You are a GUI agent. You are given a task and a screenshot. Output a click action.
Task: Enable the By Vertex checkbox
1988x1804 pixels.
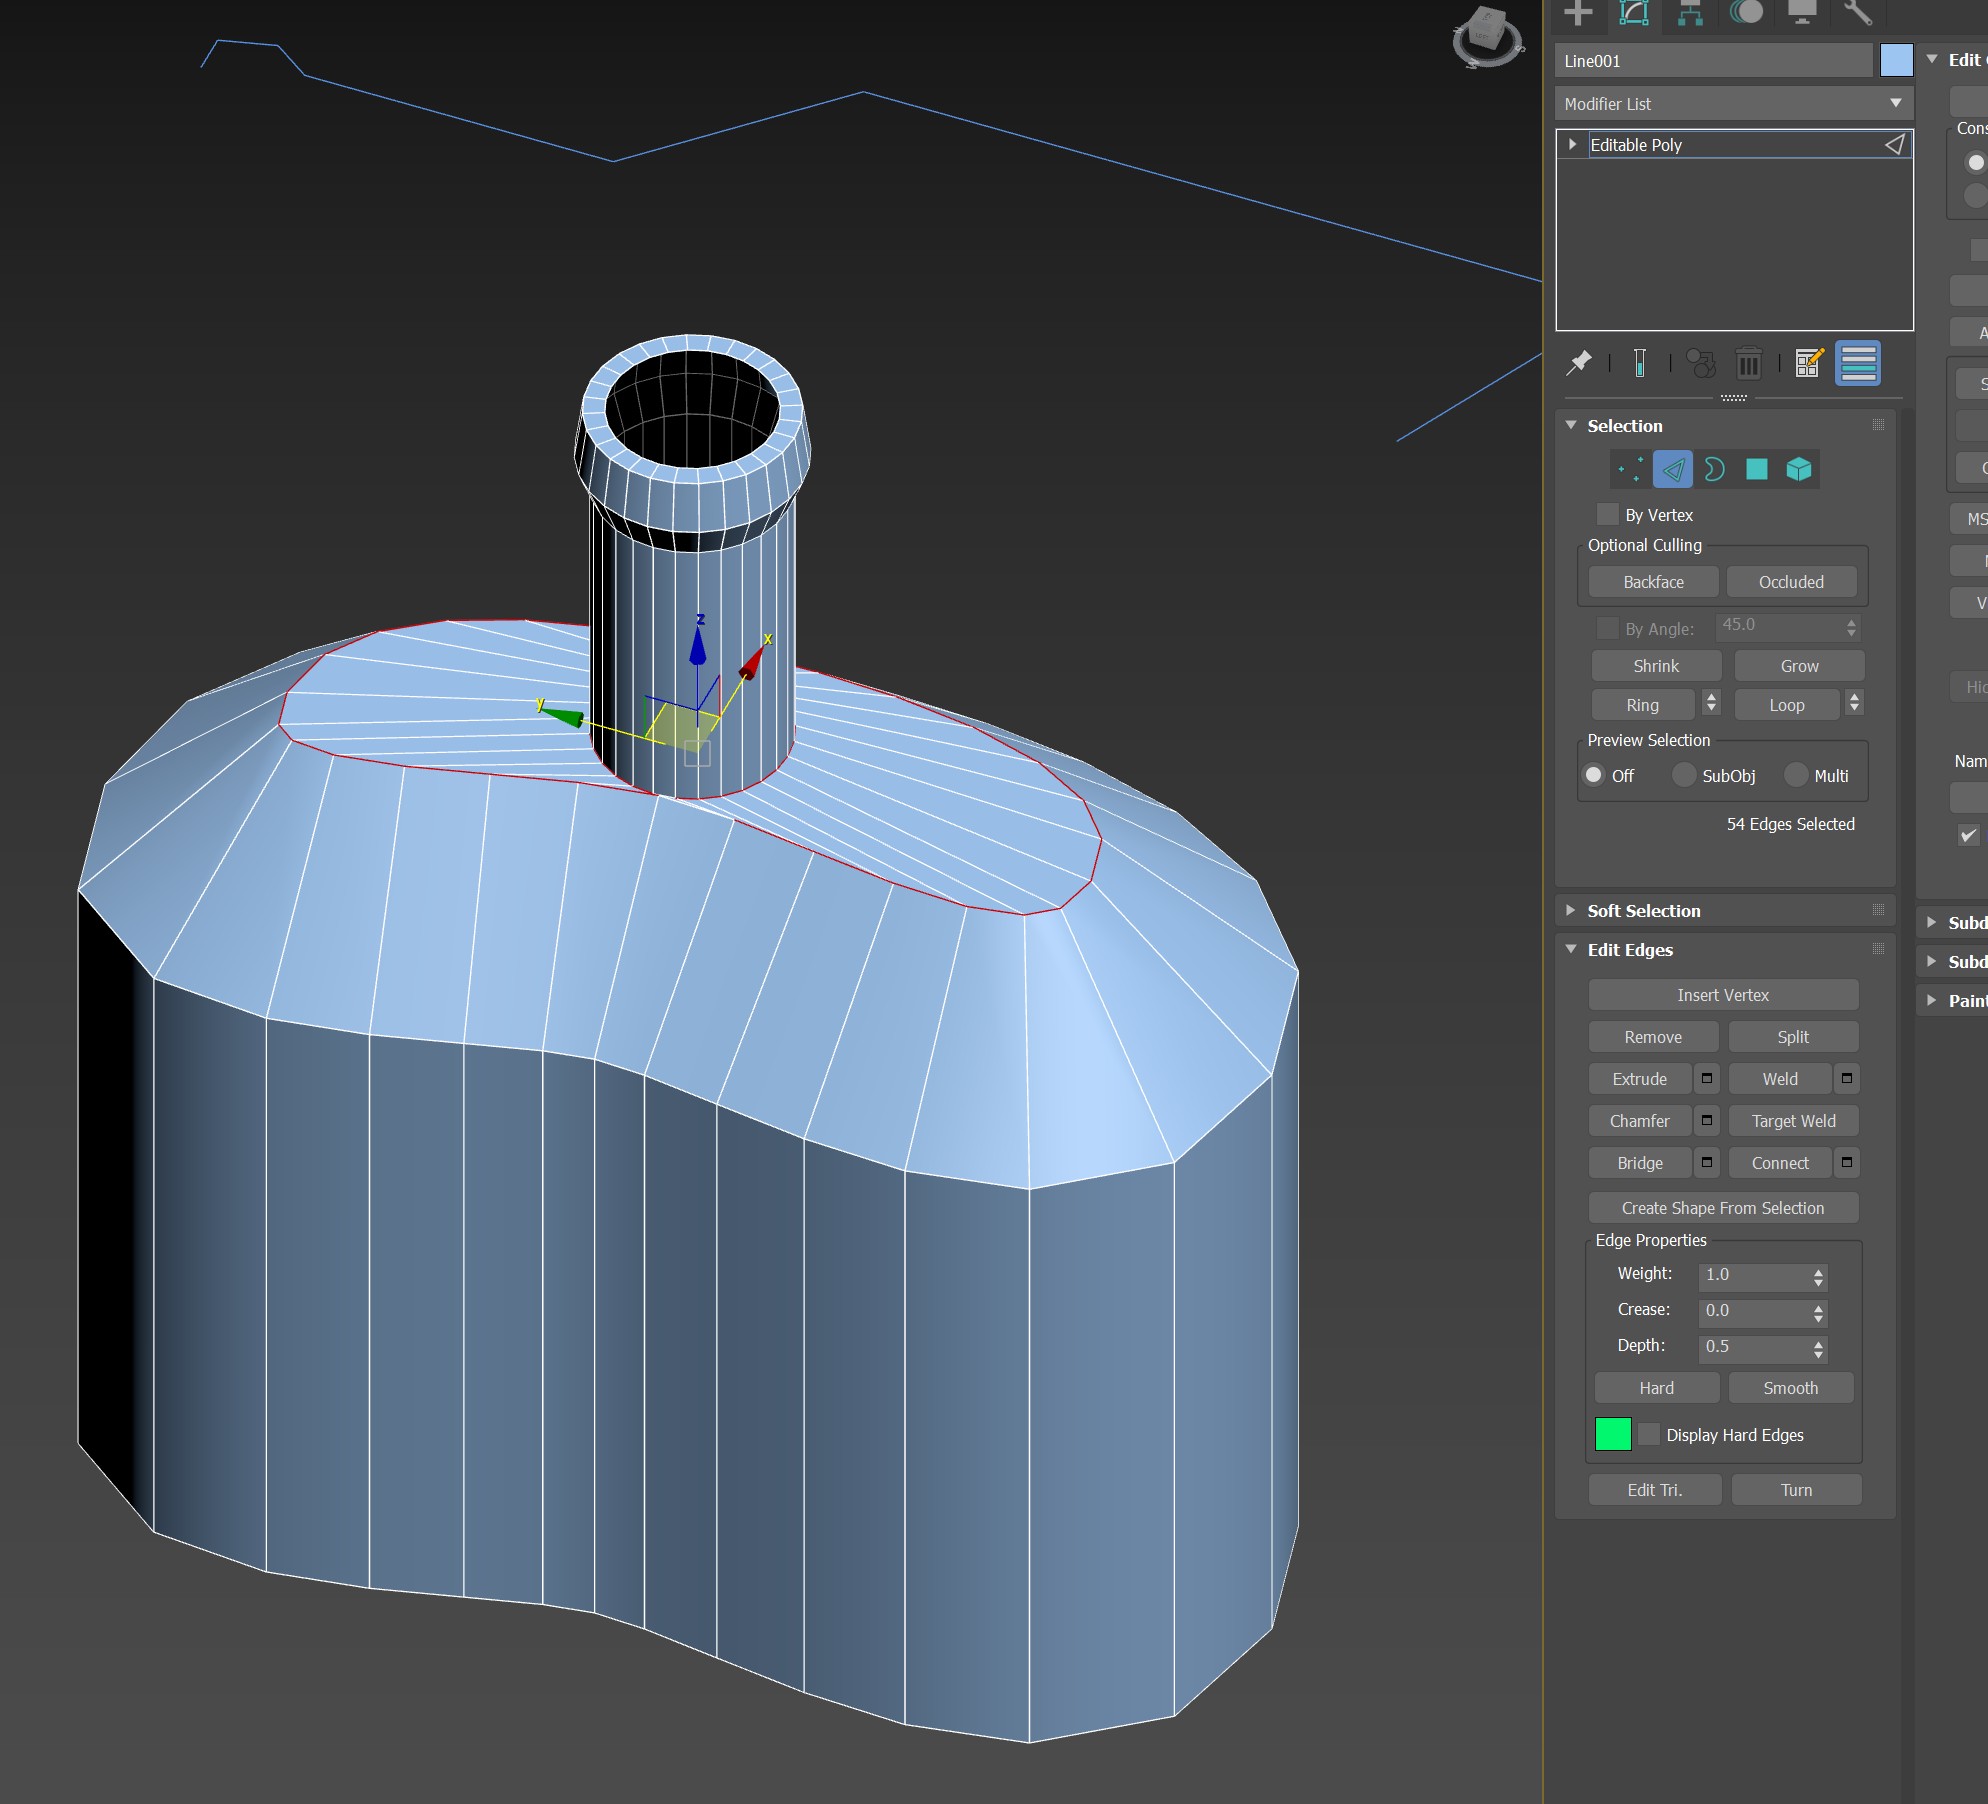1607,514
